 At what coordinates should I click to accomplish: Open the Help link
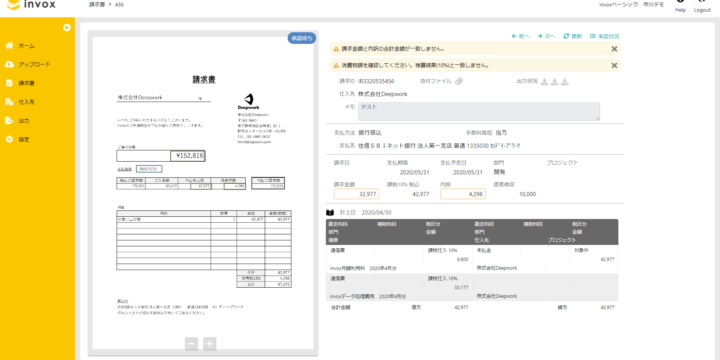click(x=680, y=7)
